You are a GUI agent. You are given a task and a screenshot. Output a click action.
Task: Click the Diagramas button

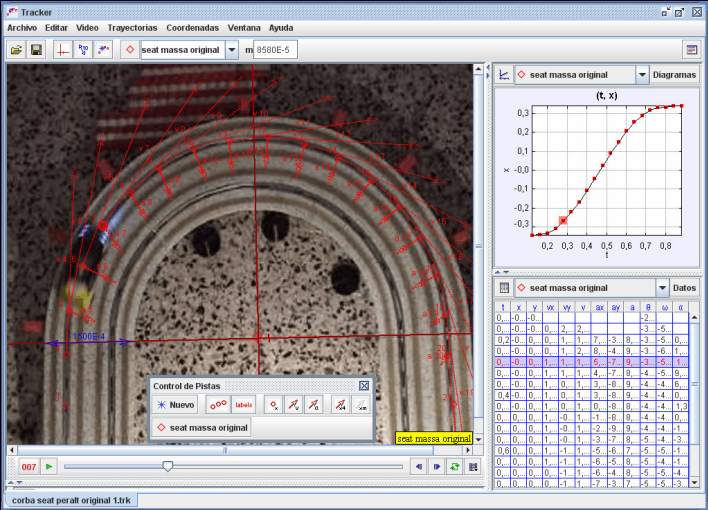(x=675, y=75)
